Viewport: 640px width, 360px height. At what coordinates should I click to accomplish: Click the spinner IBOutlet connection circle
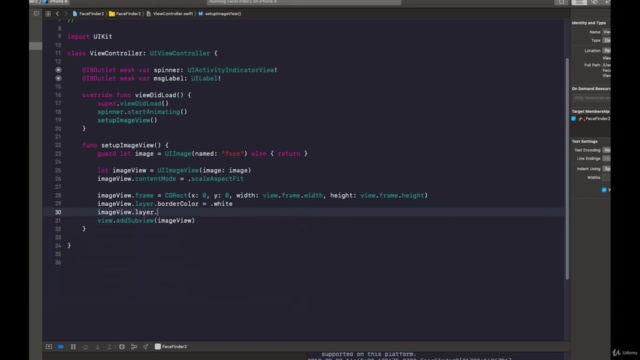pyautogui.click(x=58, y=70)
